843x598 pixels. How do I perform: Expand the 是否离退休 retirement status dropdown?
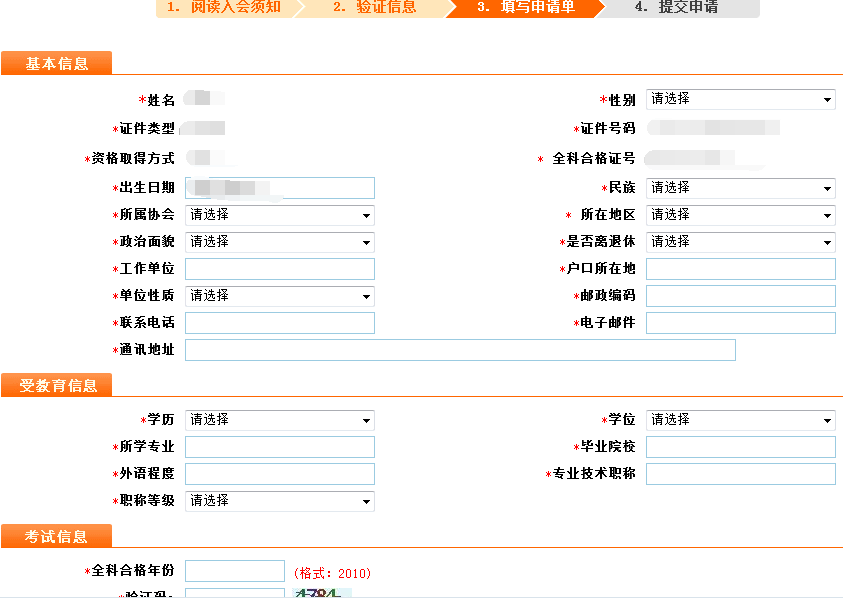point(740,242)
